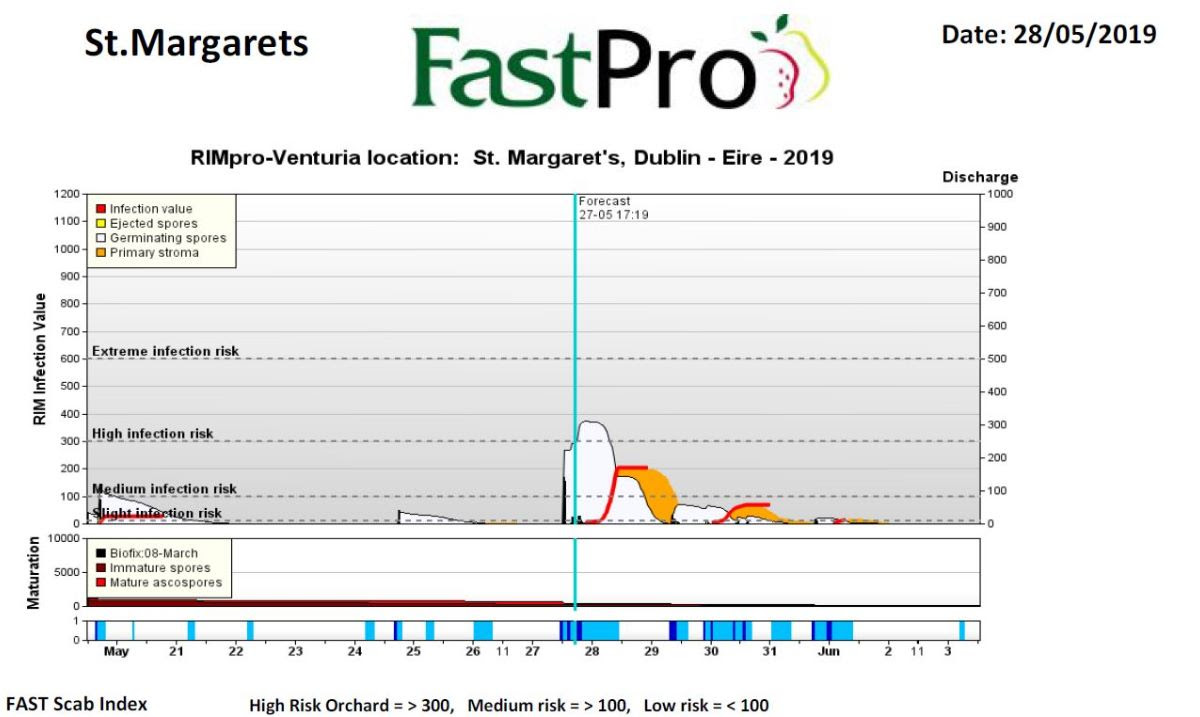Click the 'RIM Infection Value' axis title
The width and height of the screenshot is (1200, 717).
[41, 359]
